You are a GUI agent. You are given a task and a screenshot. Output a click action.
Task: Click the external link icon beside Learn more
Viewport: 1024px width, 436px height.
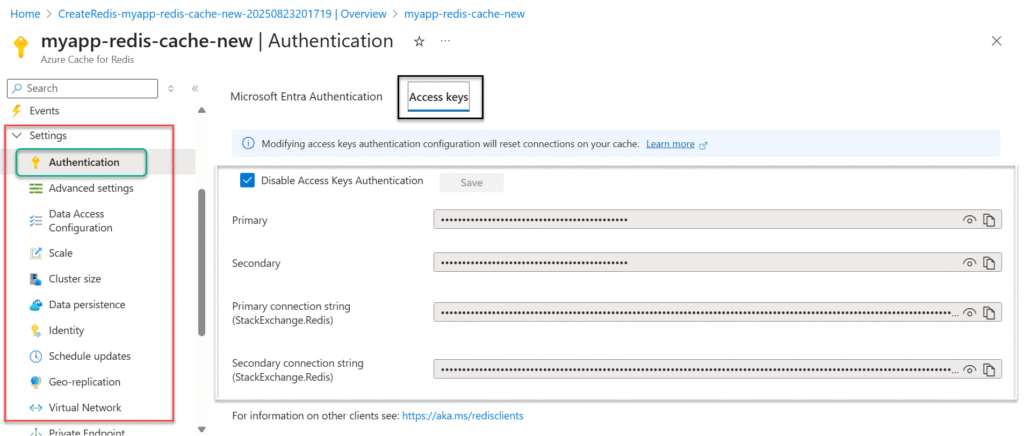(x=703, y=145)
